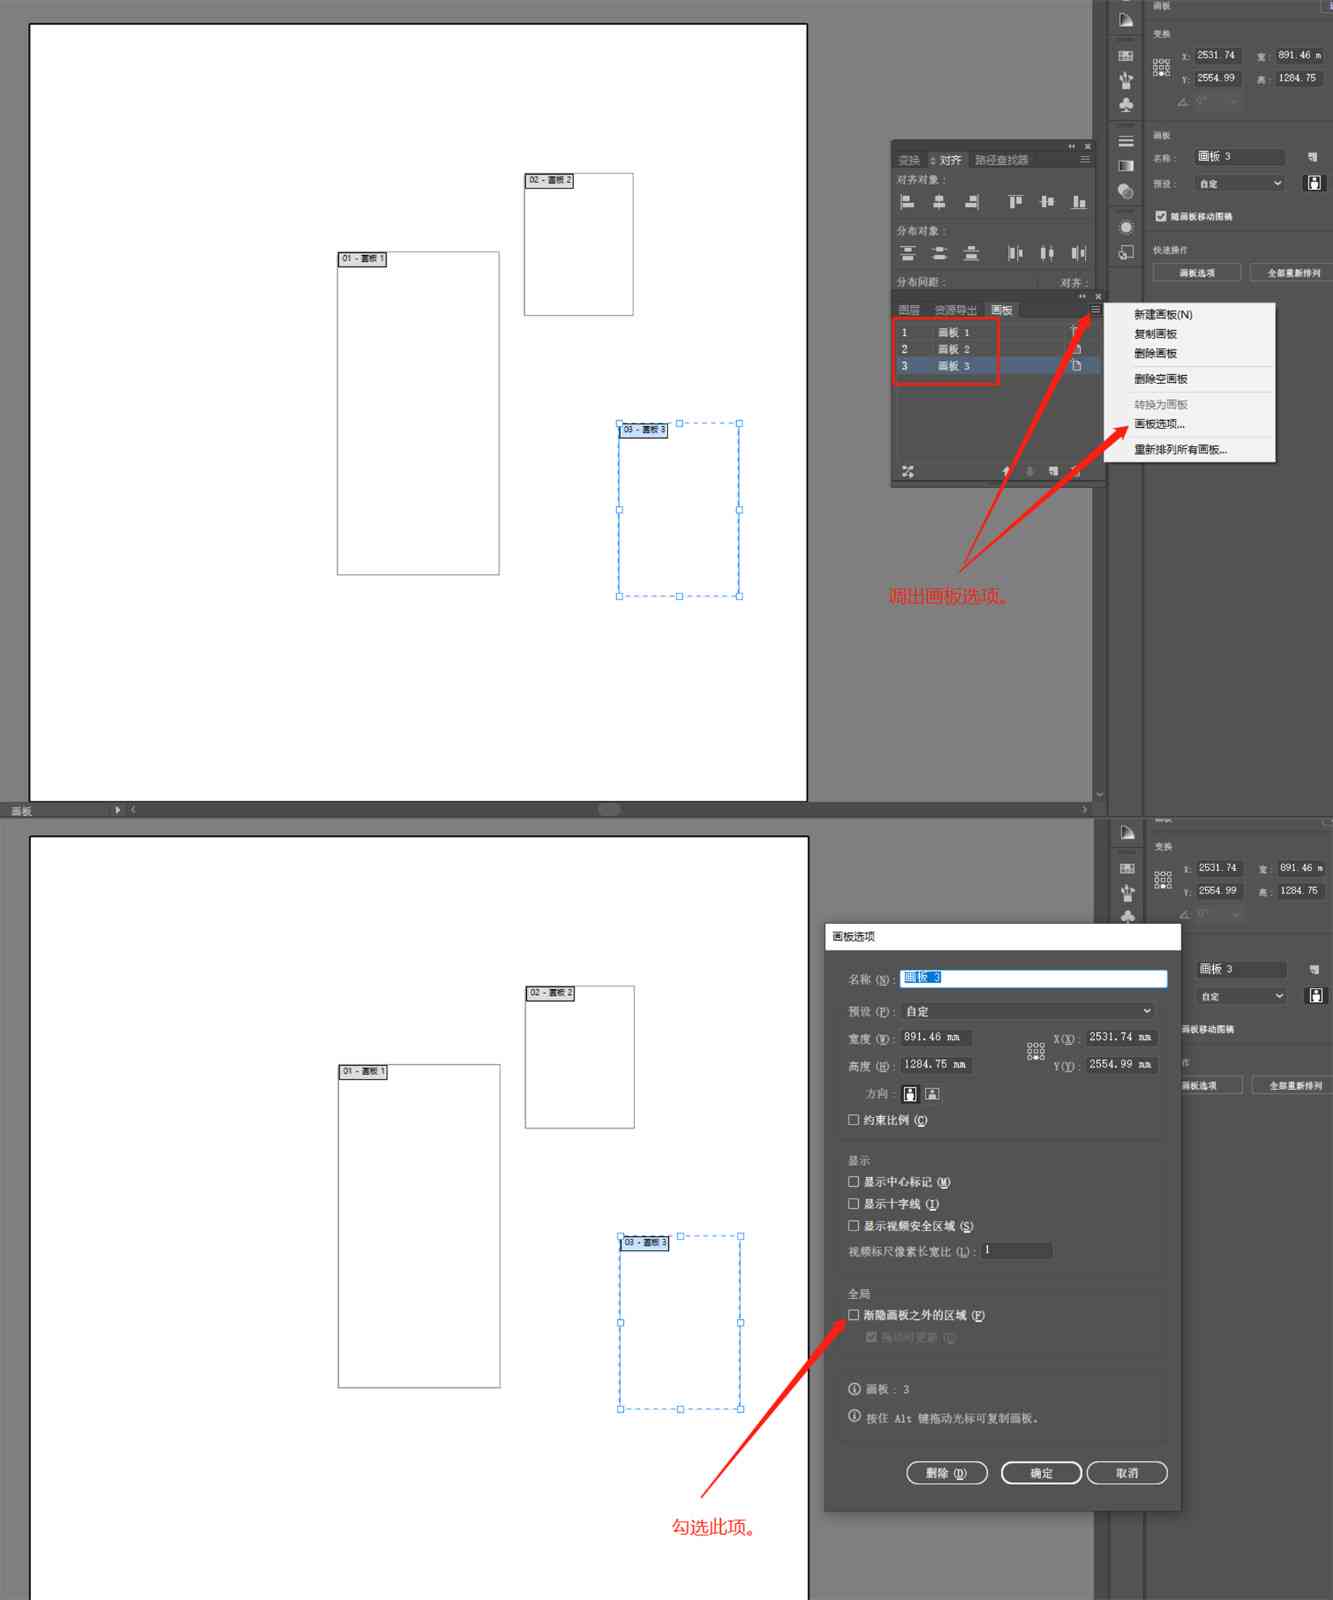
Task: Click the horizontal canvas scrollbar thumb
Action: pyautogui.click(x=609, y=810)
